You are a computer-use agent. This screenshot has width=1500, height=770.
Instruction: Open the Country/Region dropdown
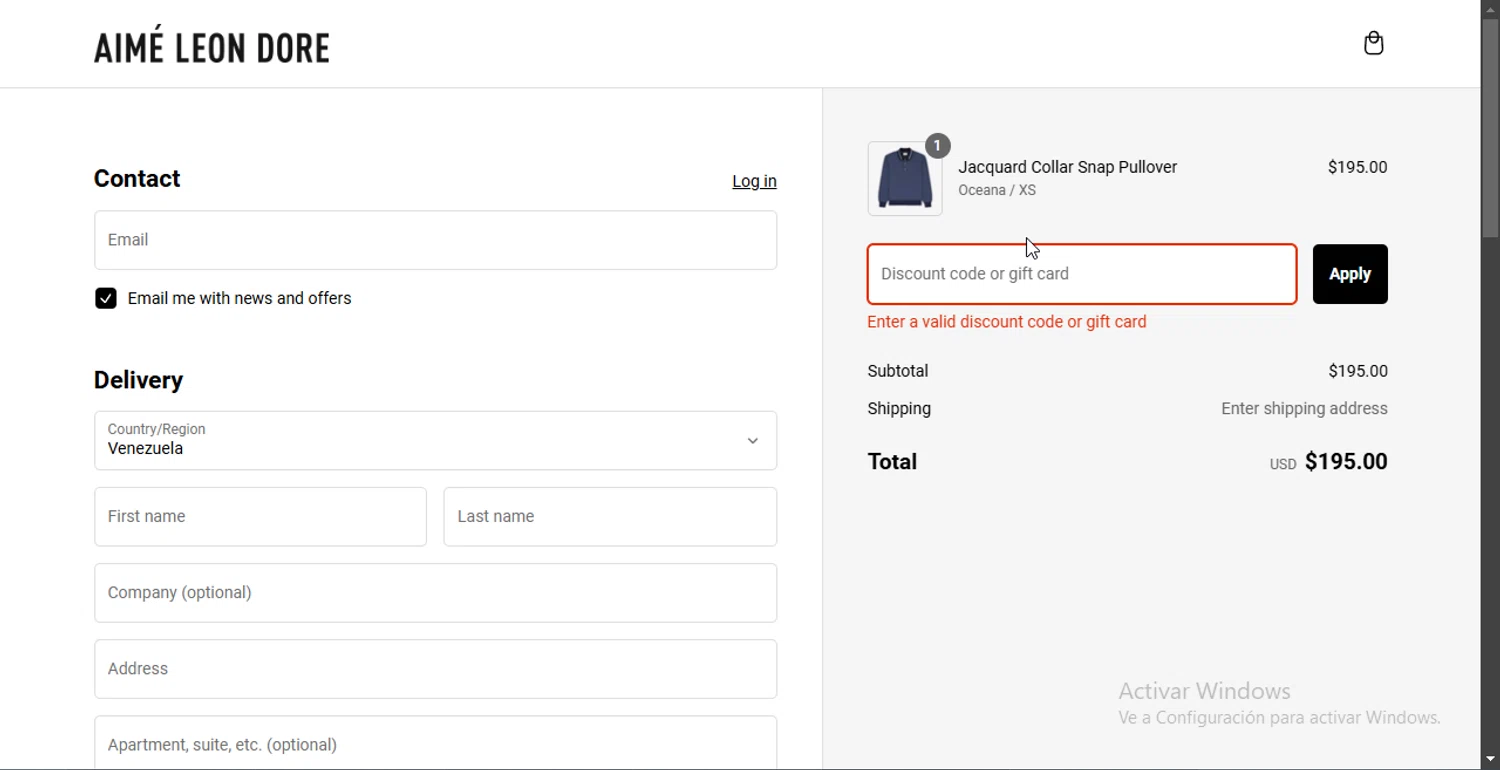coord(436,440)
